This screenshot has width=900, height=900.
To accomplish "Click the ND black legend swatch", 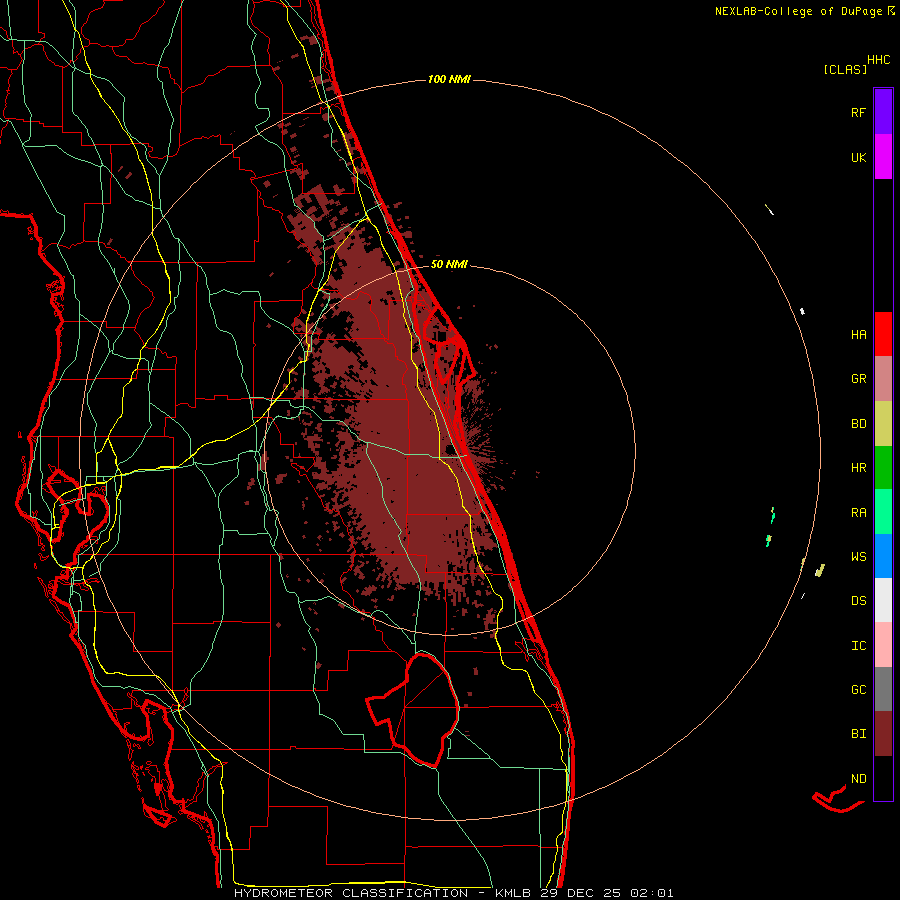I will click(x=883, y=778).
